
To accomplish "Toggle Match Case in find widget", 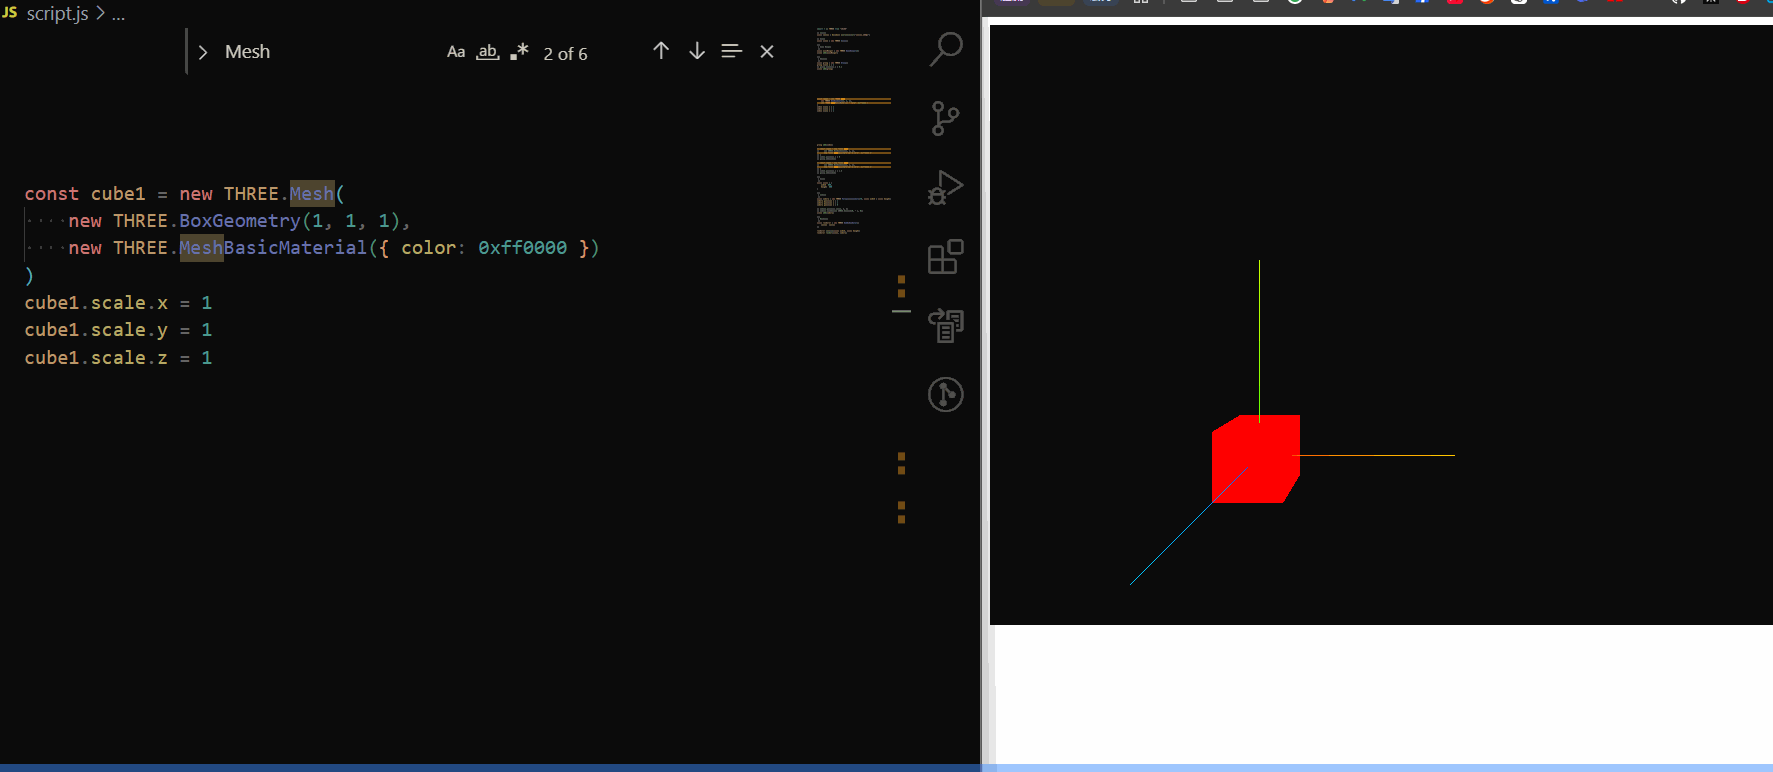I will 456,52.
